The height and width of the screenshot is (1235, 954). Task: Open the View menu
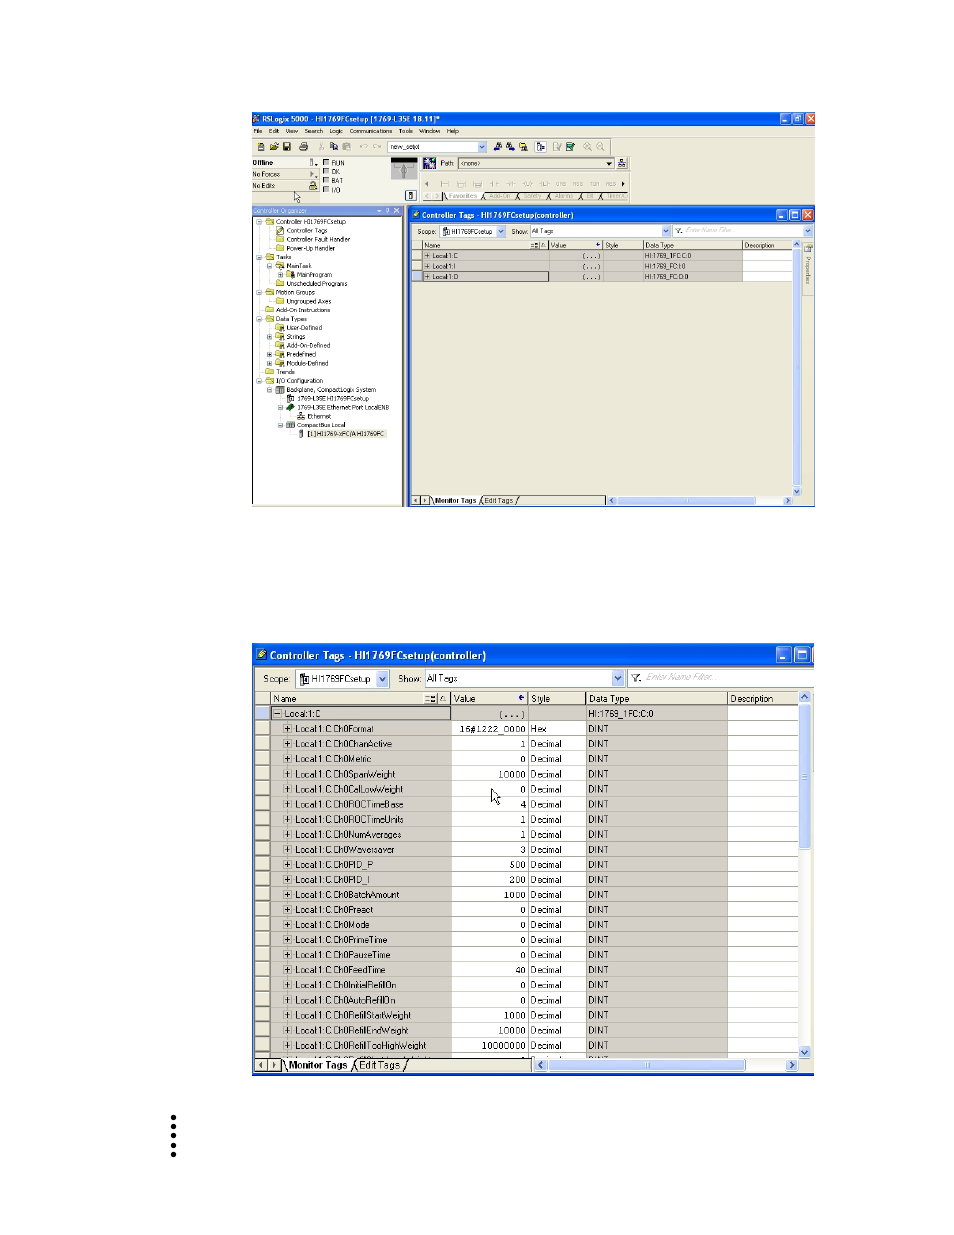tap(292, 131)
